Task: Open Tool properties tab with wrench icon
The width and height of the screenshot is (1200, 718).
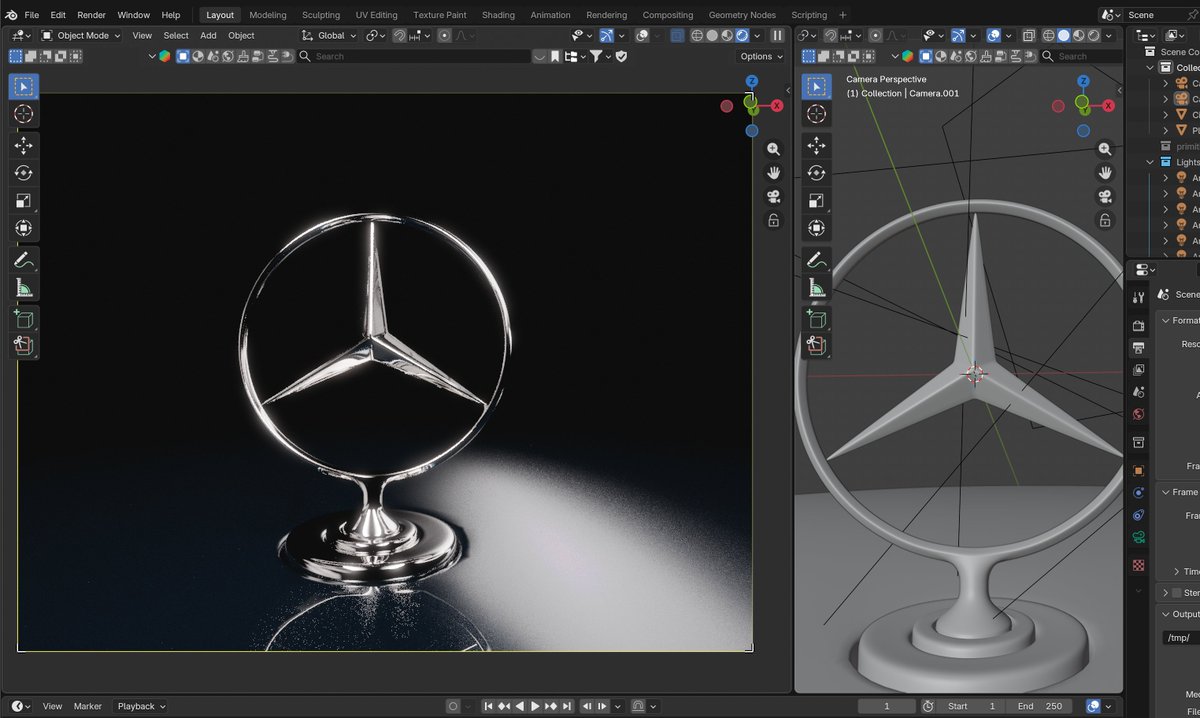Action: 1138,297
